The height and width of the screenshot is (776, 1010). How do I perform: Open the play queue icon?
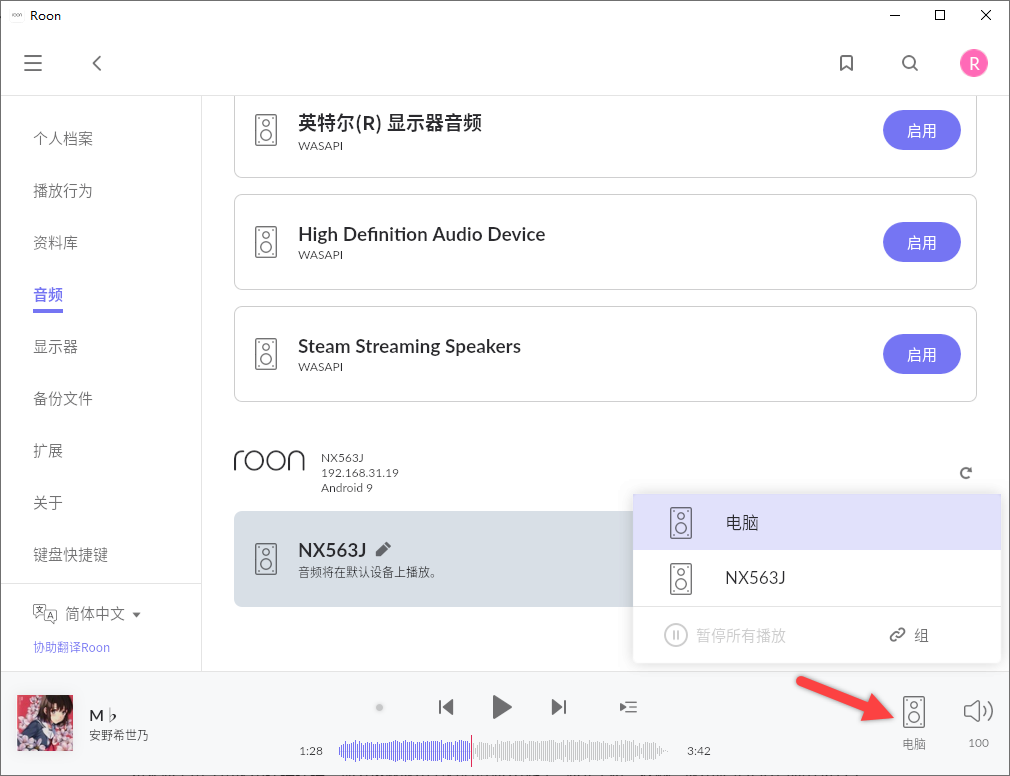pos(628,707)
